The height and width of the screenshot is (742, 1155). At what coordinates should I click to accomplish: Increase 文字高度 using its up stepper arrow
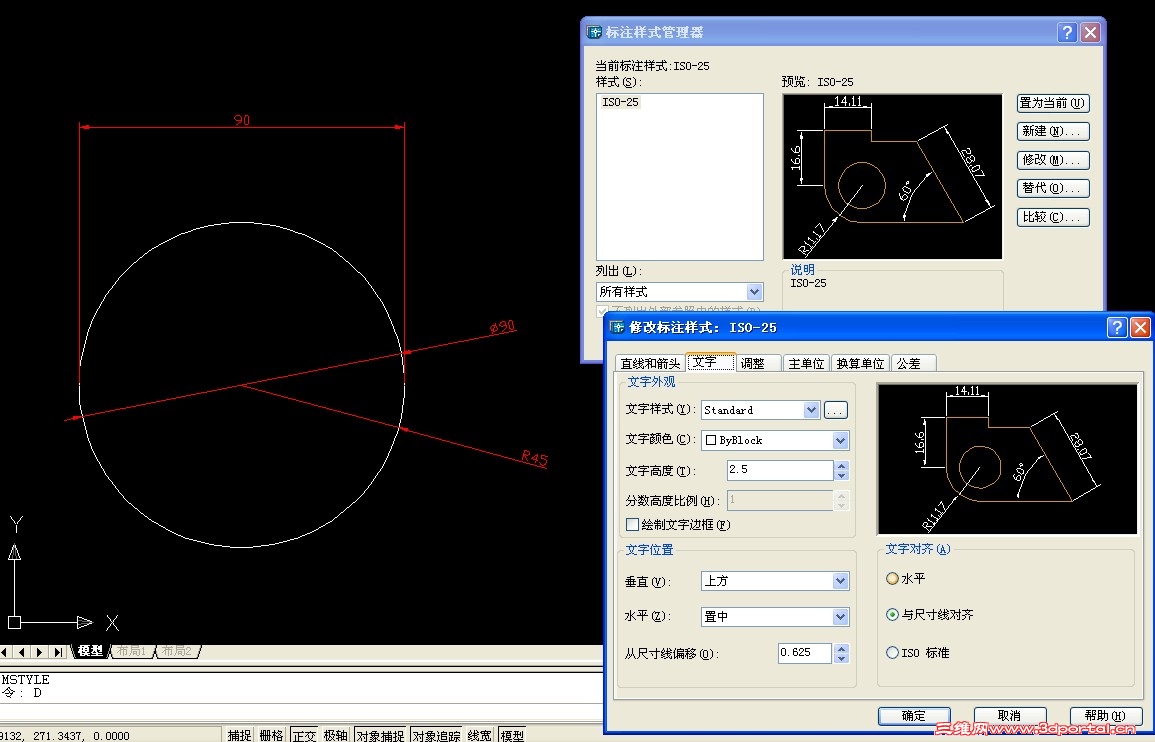coord(841,465)
